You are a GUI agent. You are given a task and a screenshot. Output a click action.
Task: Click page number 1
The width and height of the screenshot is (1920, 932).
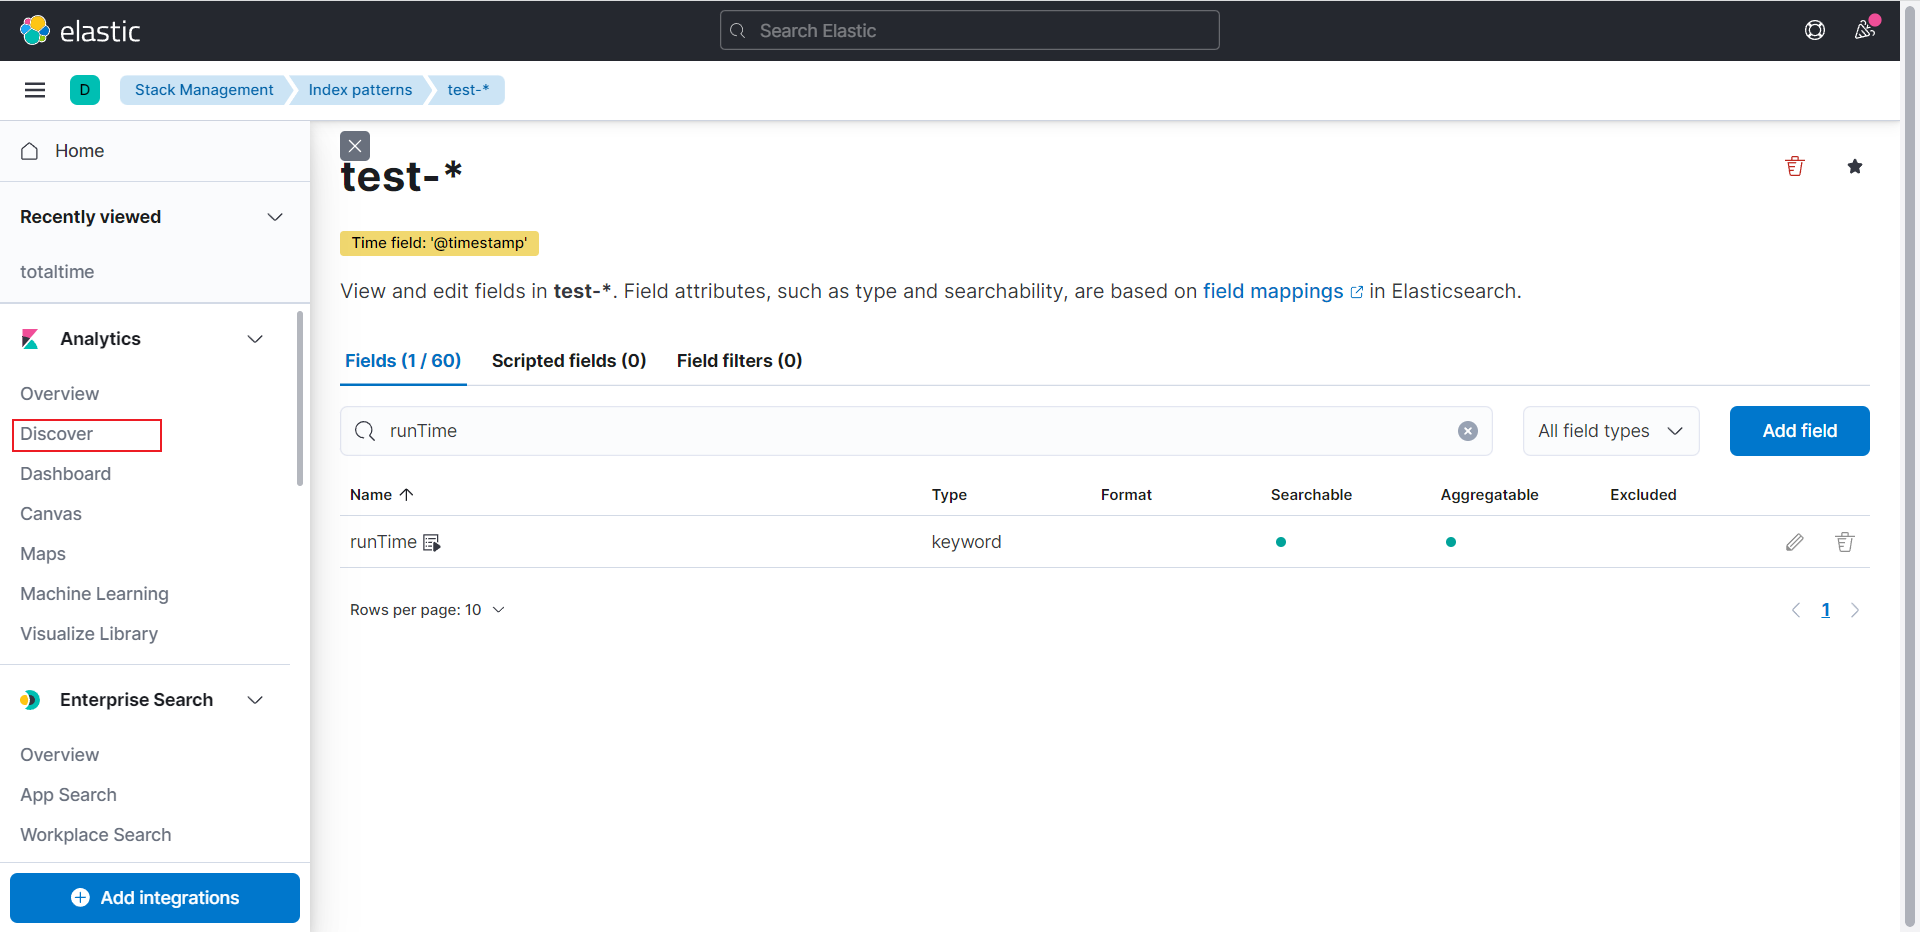point(1826,610)
